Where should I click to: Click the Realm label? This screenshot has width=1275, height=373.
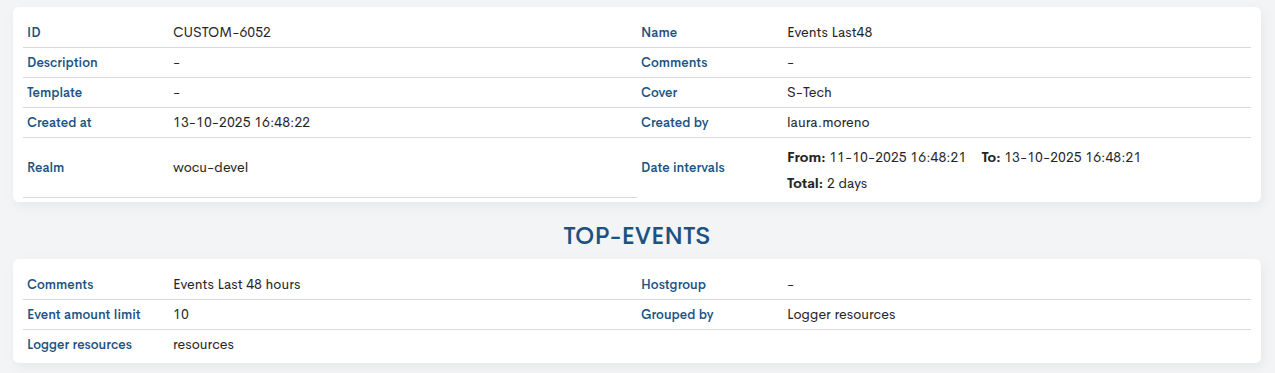(x=45, y=167)
